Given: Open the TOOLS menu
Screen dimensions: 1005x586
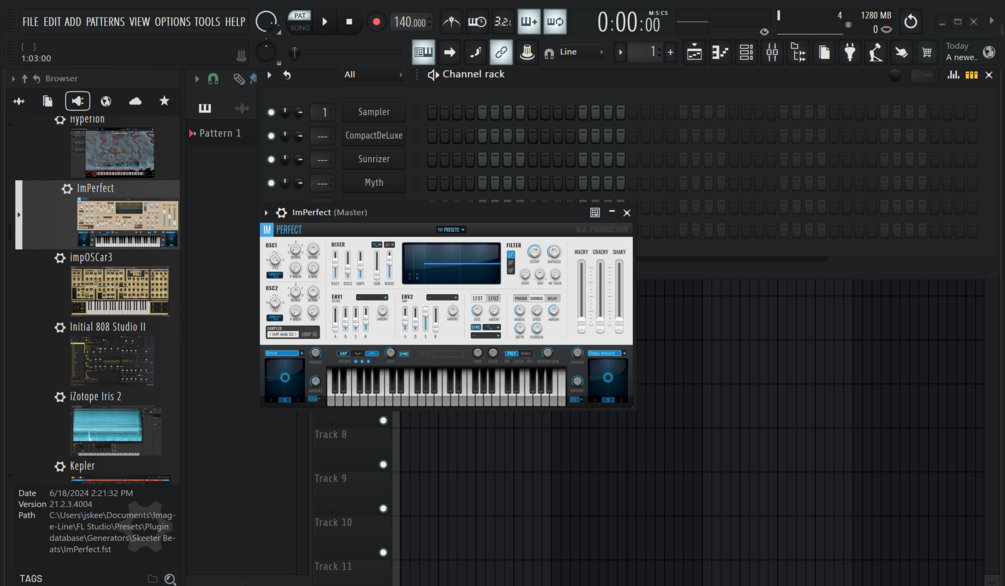Looking at the screenshot, I should pyautogui.click(x=207, y=22).
